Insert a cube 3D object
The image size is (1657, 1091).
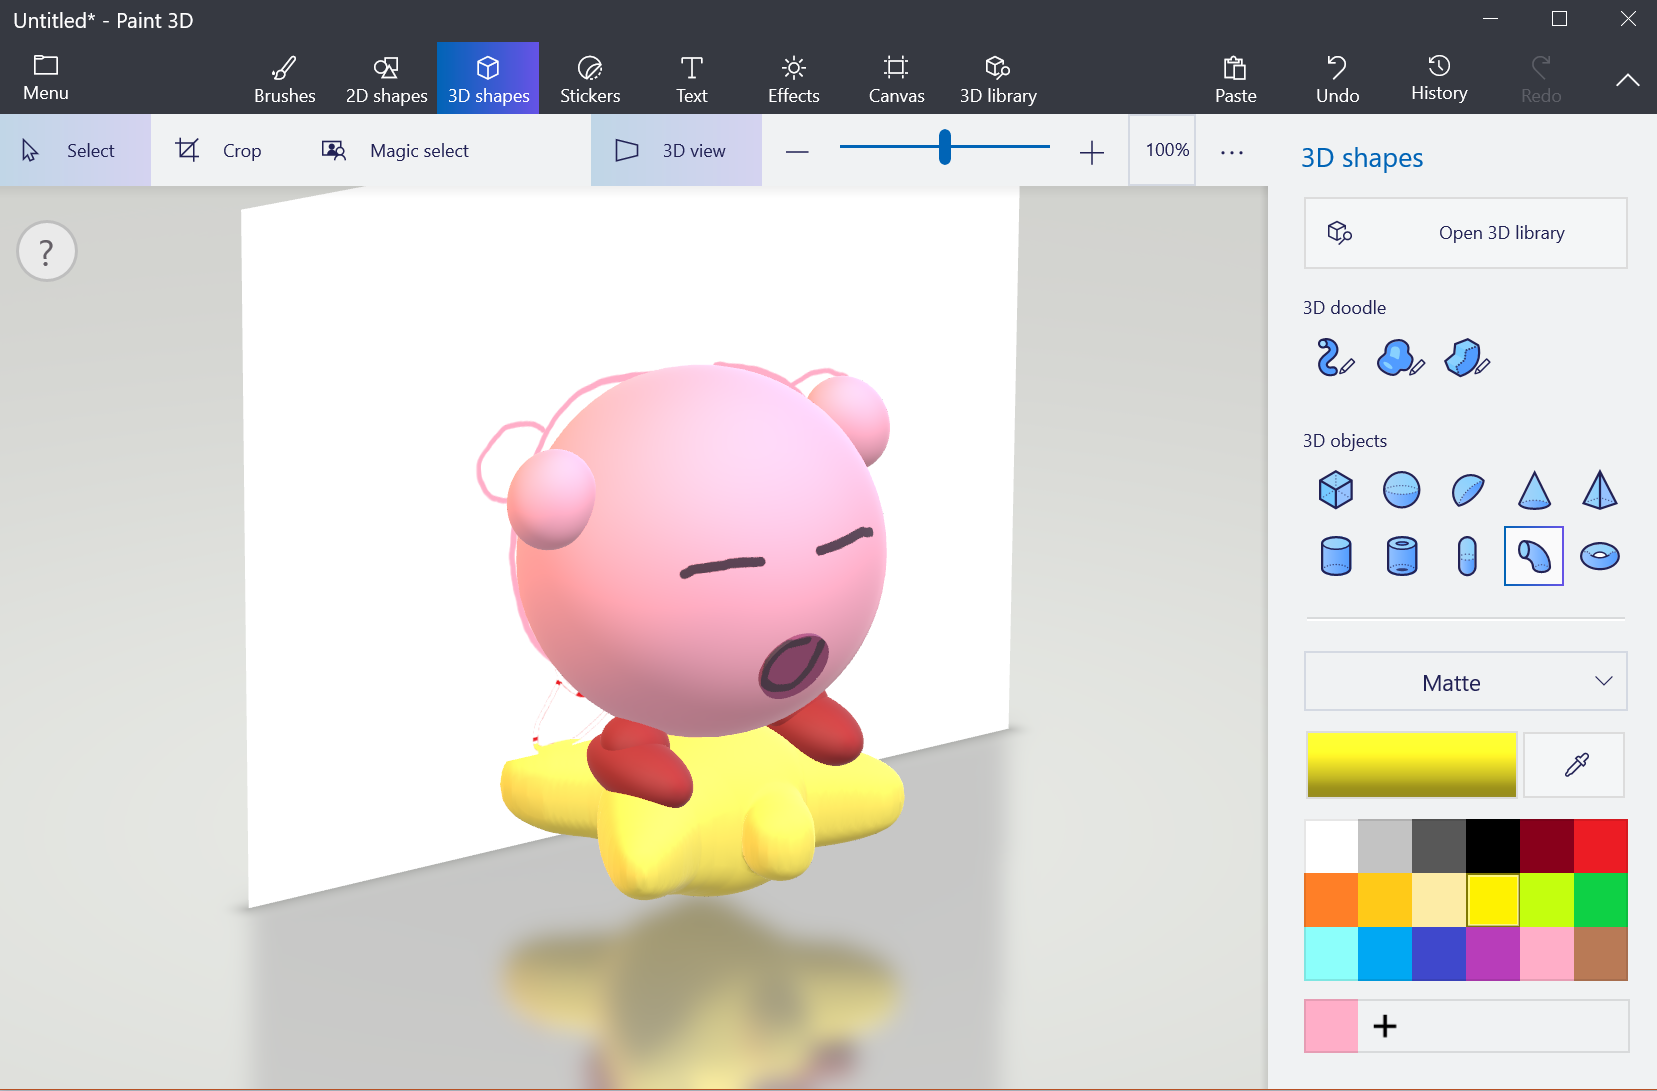1336,490
